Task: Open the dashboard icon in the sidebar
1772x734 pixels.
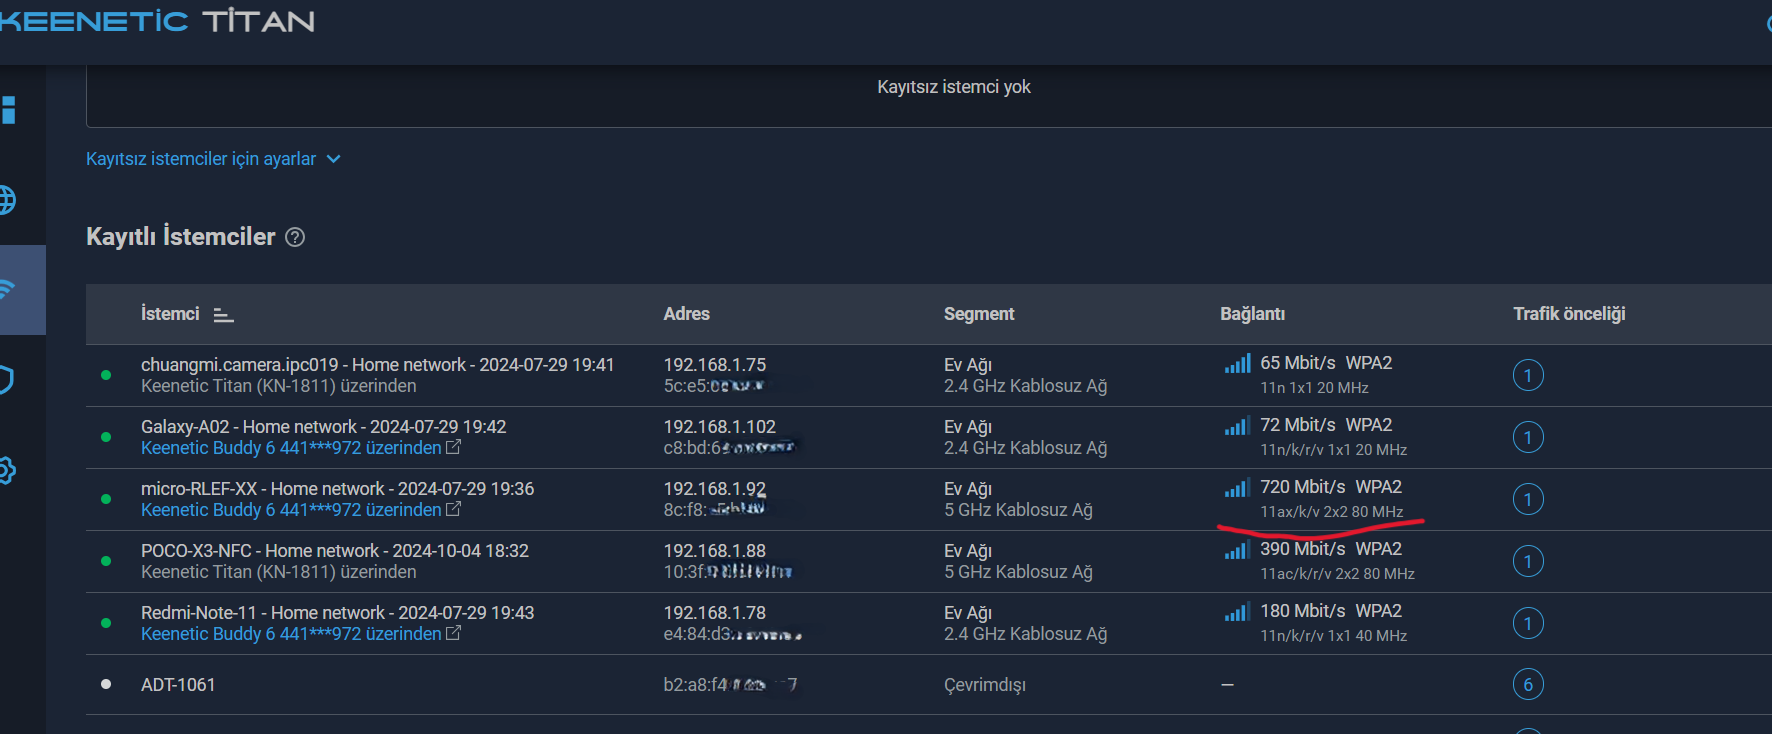Action: 8,110
